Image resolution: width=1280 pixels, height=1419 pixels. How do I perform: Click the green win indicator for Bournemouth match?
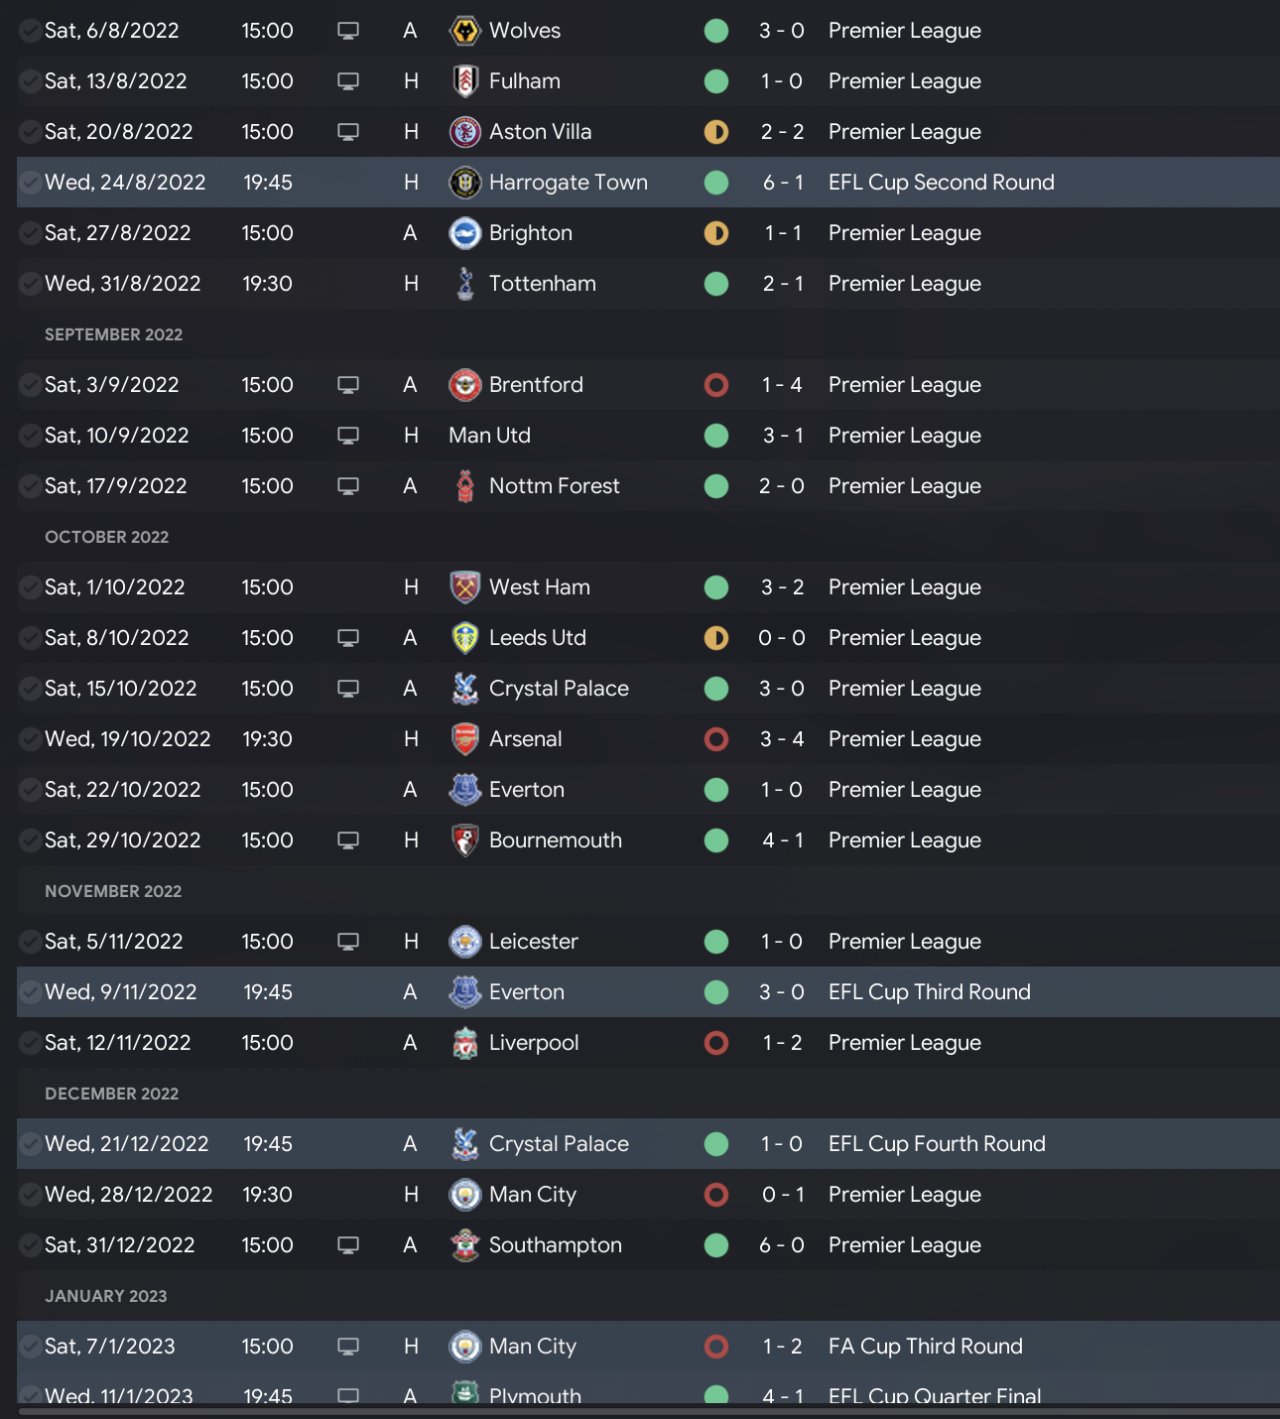[x=716, y=841]
